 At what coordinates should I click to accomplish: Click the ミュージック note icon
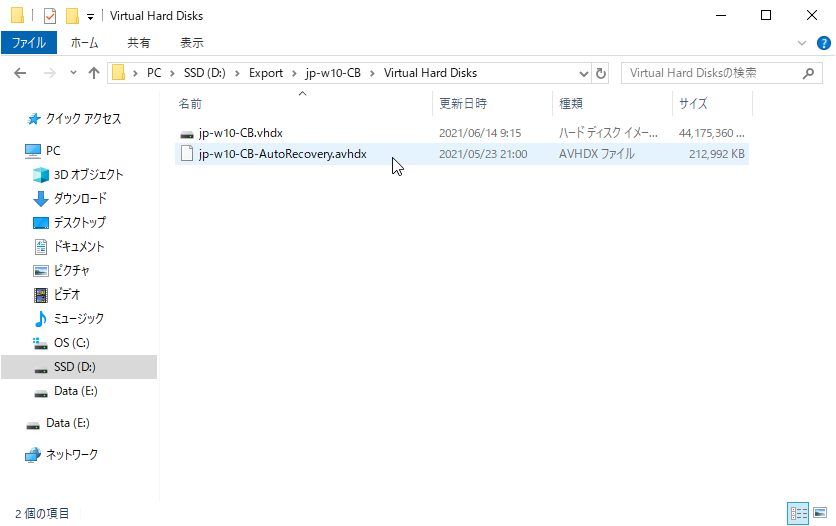coord(41,319)
